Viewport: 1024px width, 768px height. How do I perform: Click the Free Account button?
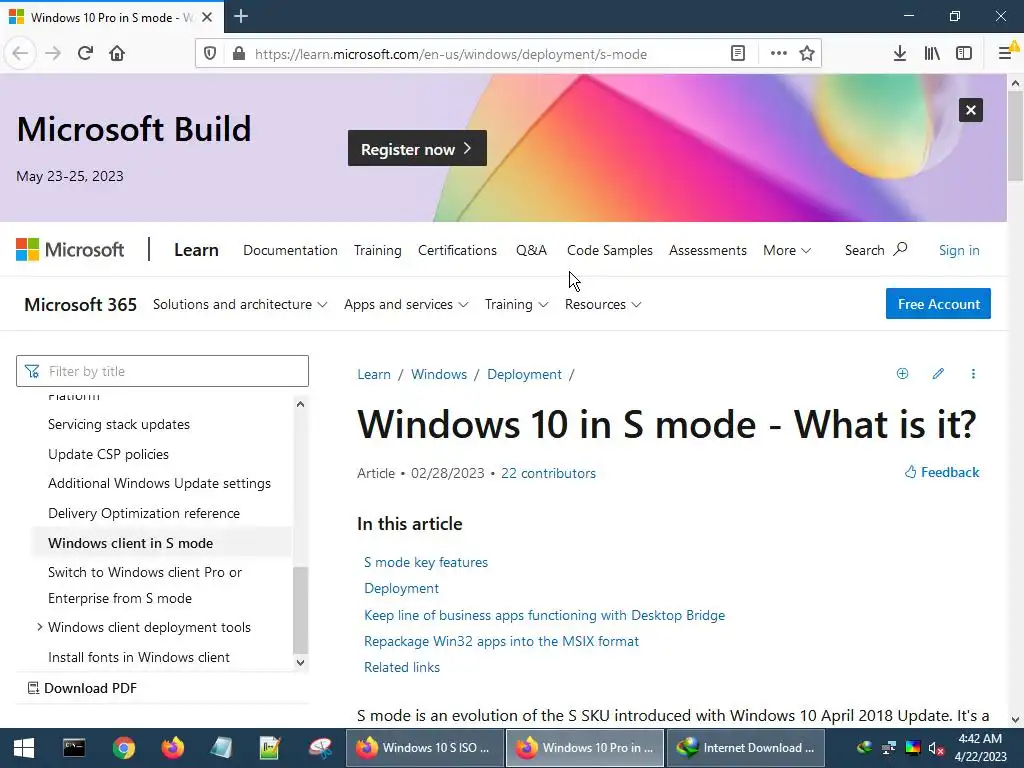click(x=938, y=304)
